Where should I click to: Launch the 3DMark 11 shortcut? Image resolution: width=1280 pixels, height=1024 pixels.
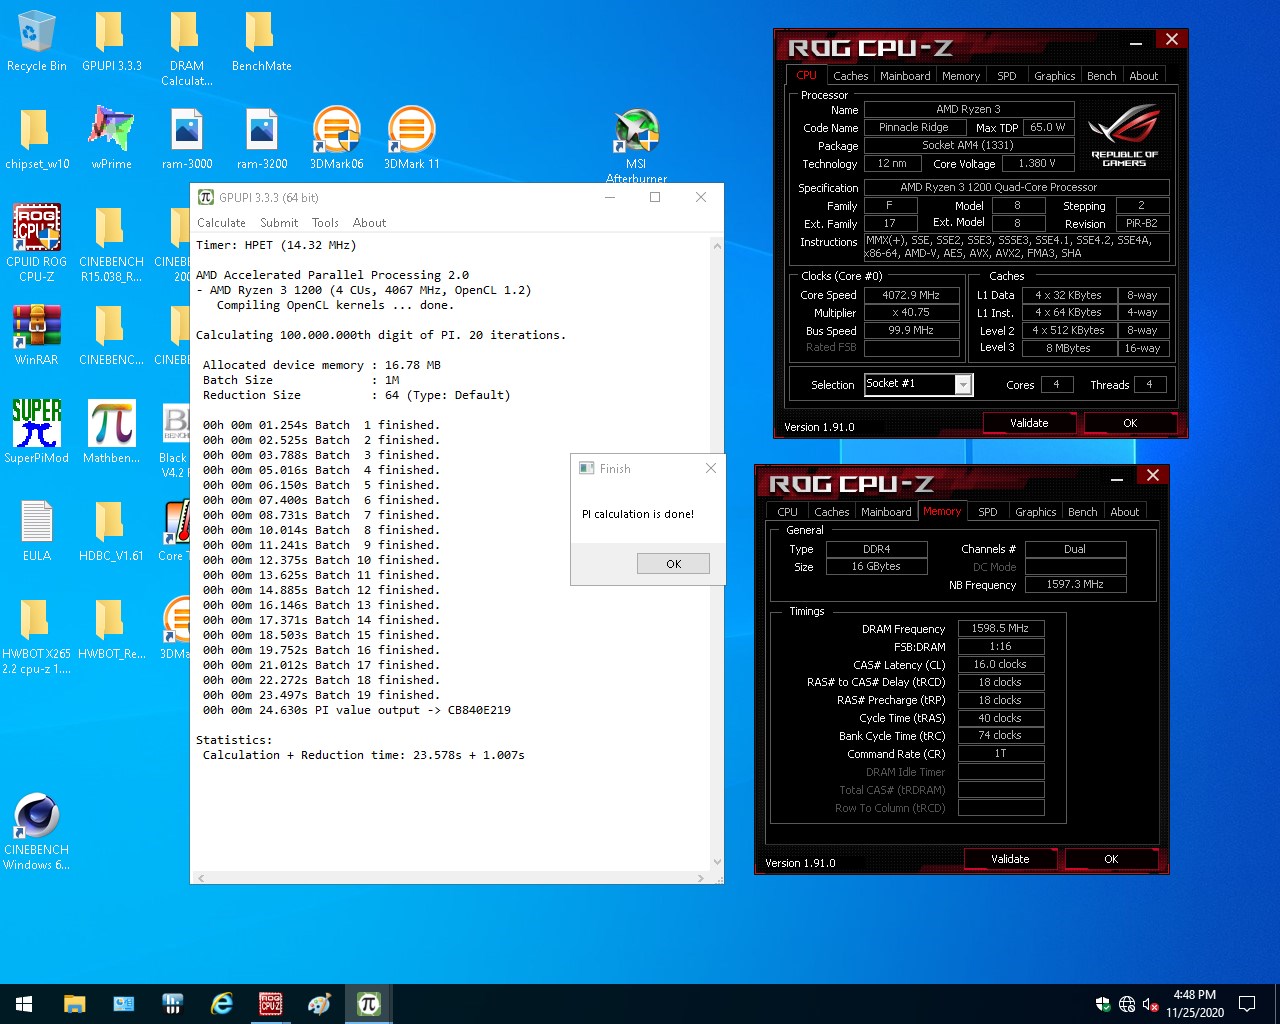pyautogui.click(x=411, y=139)
